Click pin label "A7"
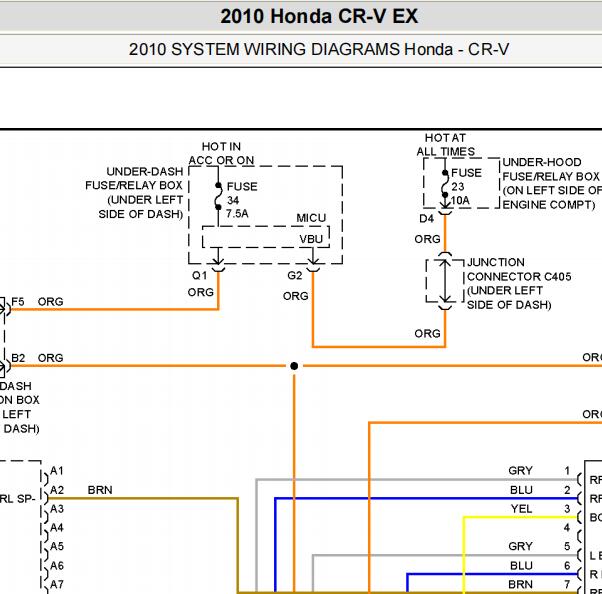The image size is (602, 594). pos(57,584)
